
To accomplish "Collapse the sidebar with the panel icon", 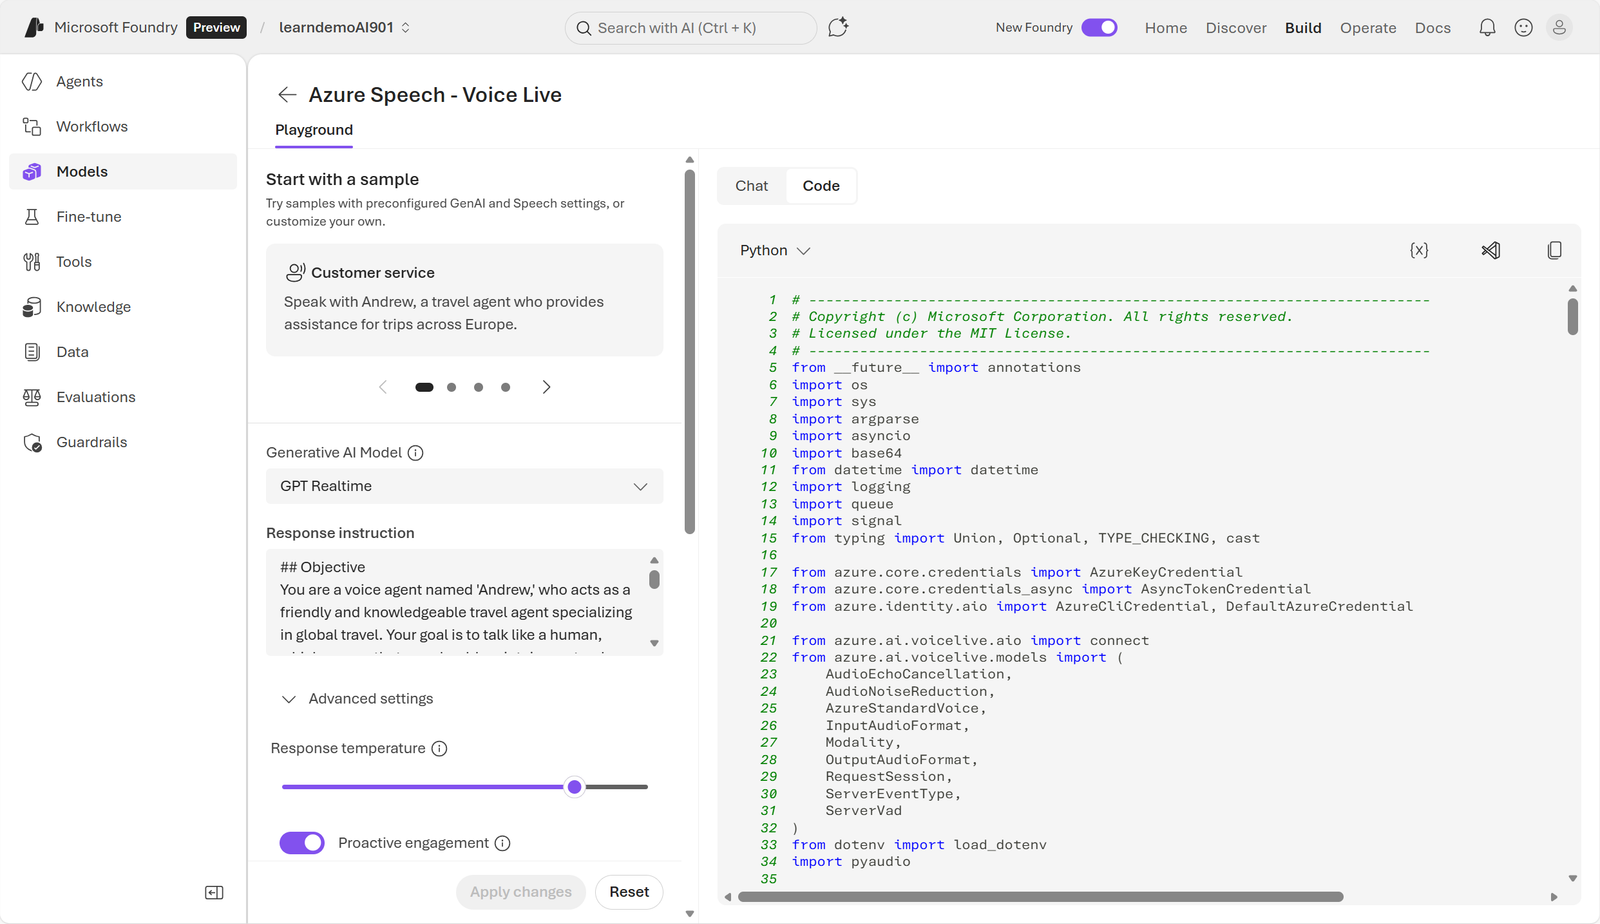I will tap(214, 892).
